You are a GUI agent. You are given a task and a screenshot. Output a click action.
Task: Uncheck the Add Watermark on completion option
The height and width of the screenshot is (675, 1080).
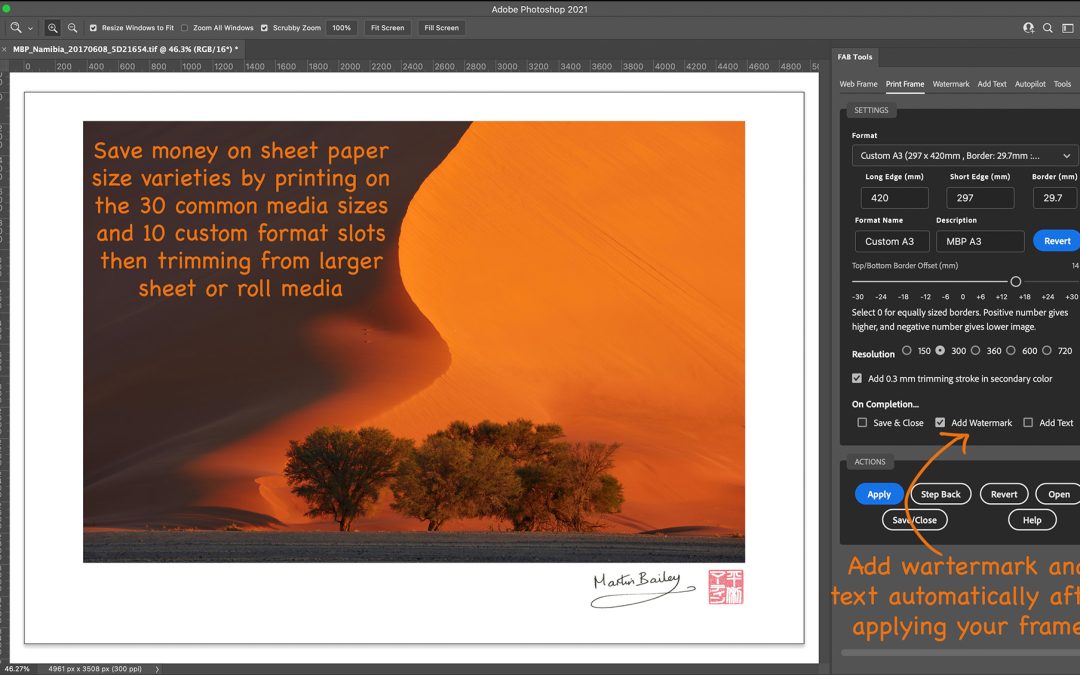click(940, 423)
